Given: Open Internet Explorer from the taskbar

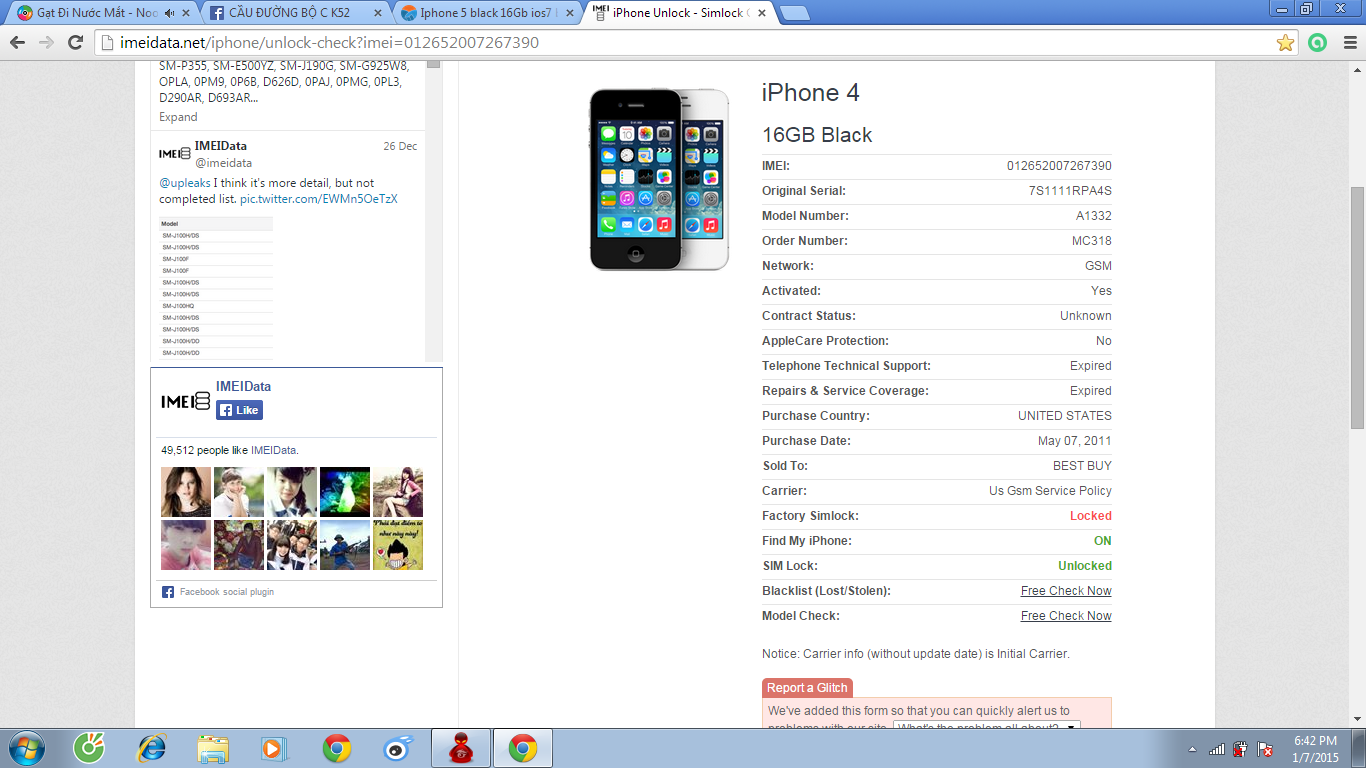Looking at the screenshot, I should (x=152, y=748).
